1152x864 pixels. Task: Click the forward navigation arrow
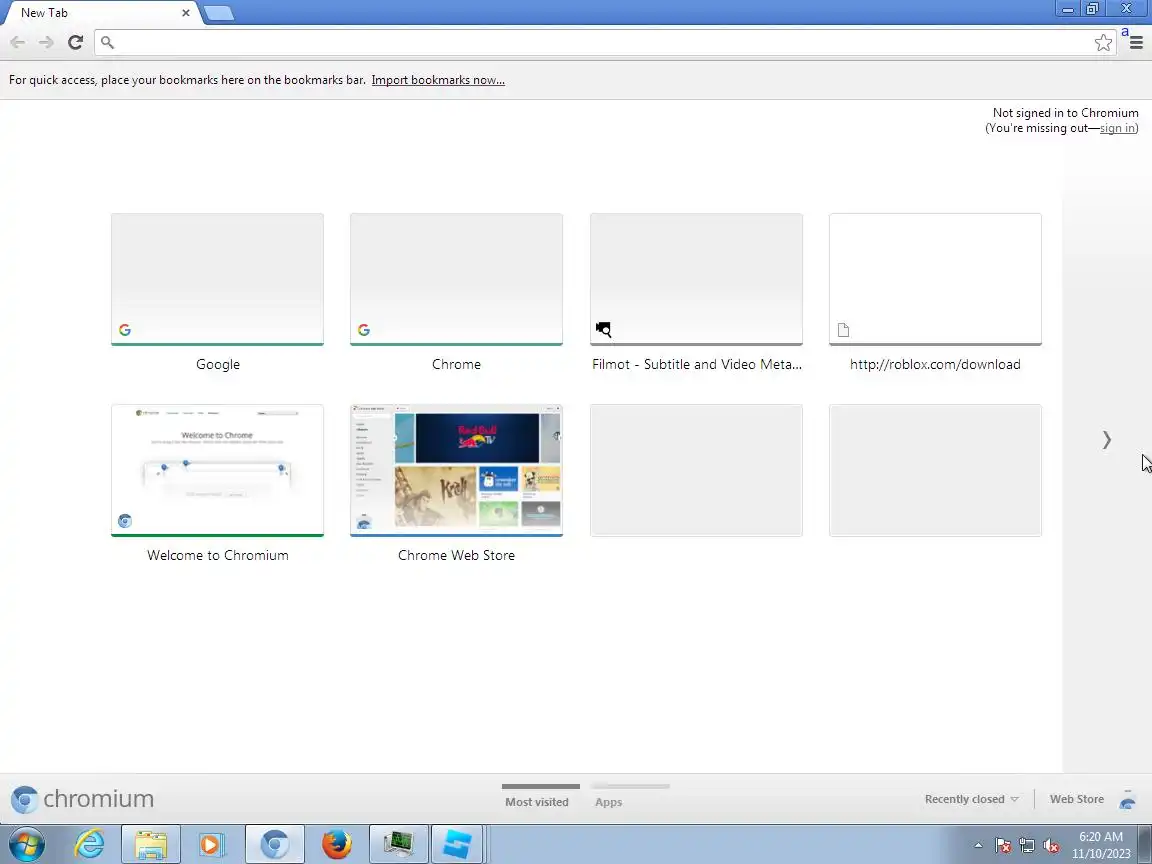46,43
